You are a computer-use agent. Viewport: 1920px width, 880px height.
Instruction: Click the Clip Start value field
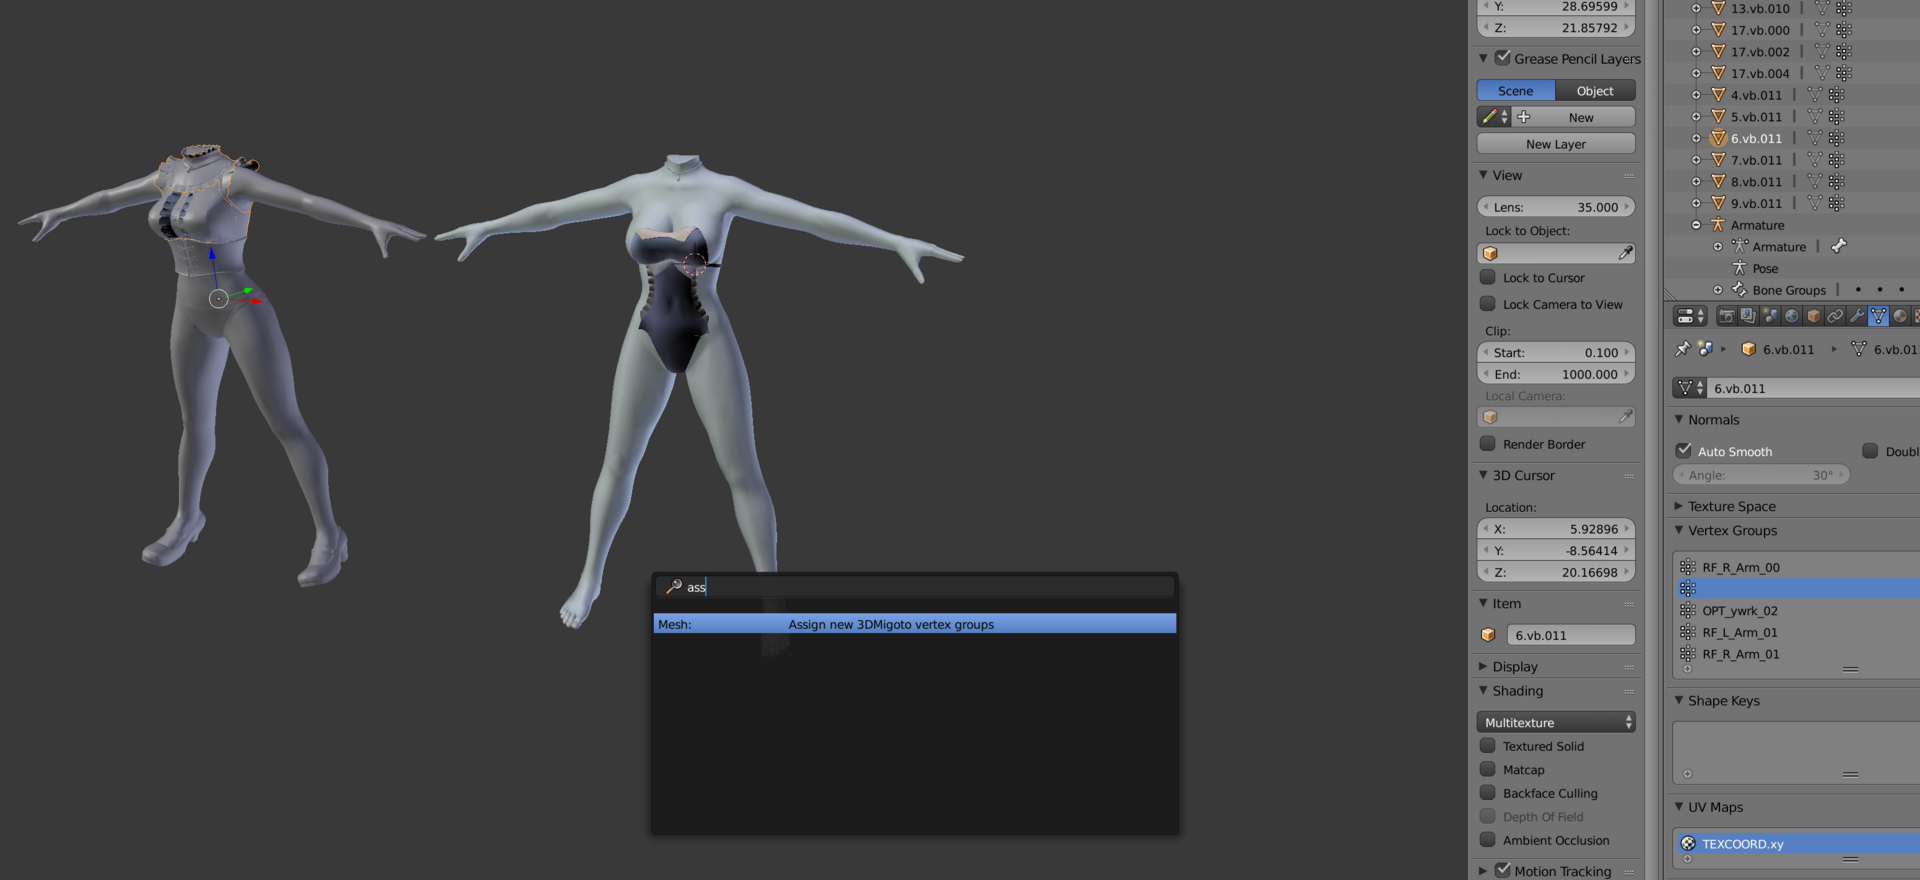point(1556,352)
